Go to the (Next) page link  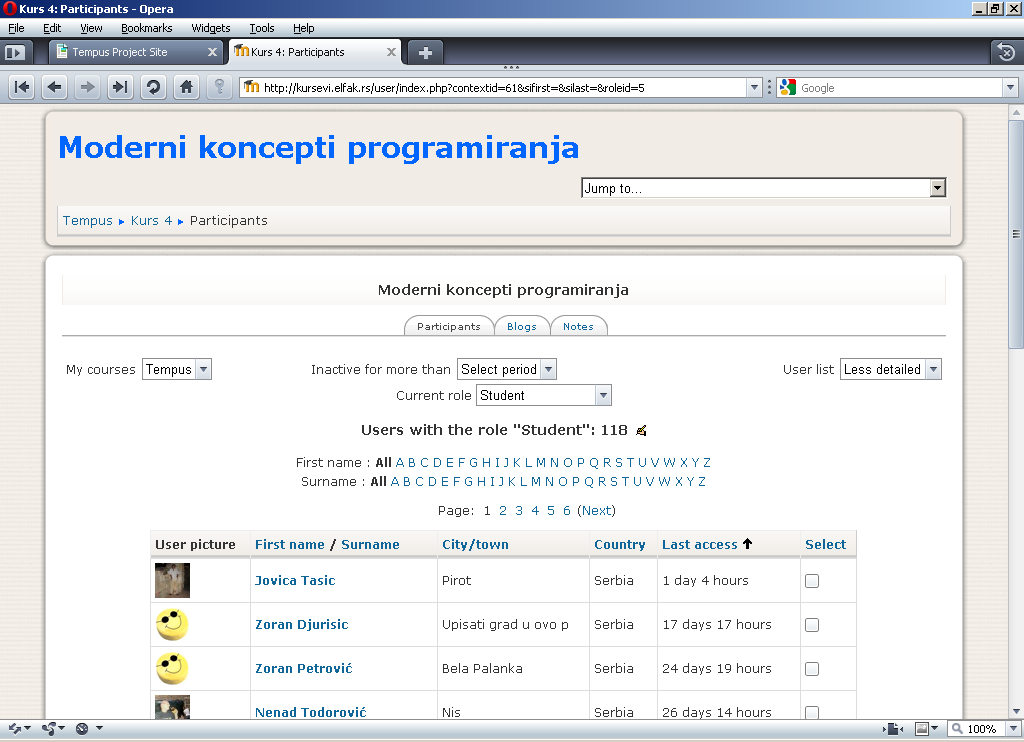(596, 511)
